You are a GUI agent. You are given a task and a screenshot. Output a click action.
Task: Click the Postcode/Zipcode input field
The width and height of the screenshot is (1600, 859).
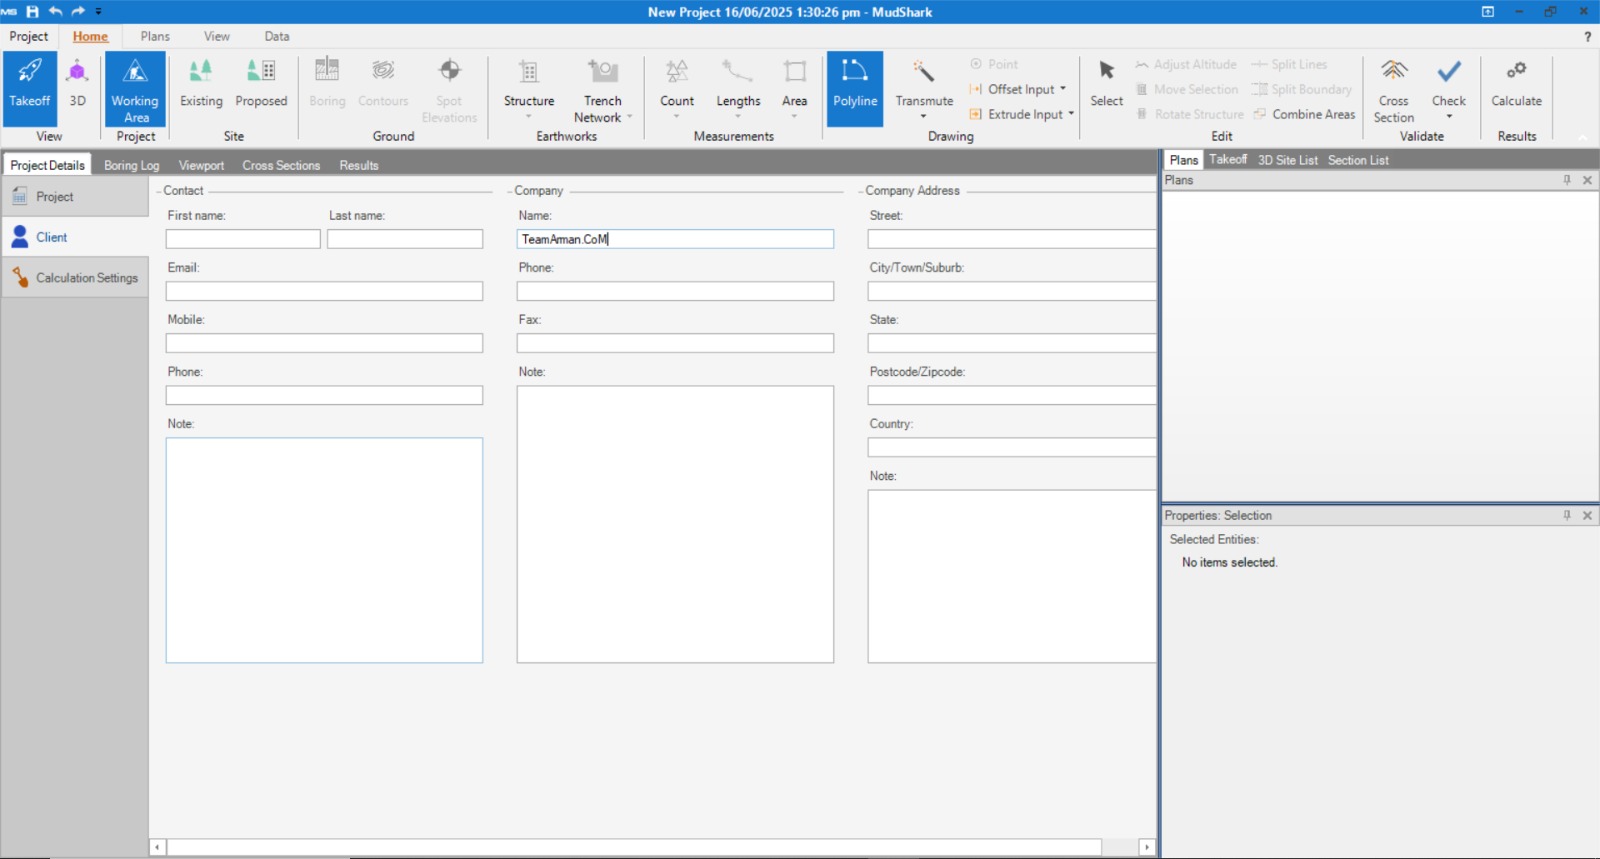(1012, 395)
